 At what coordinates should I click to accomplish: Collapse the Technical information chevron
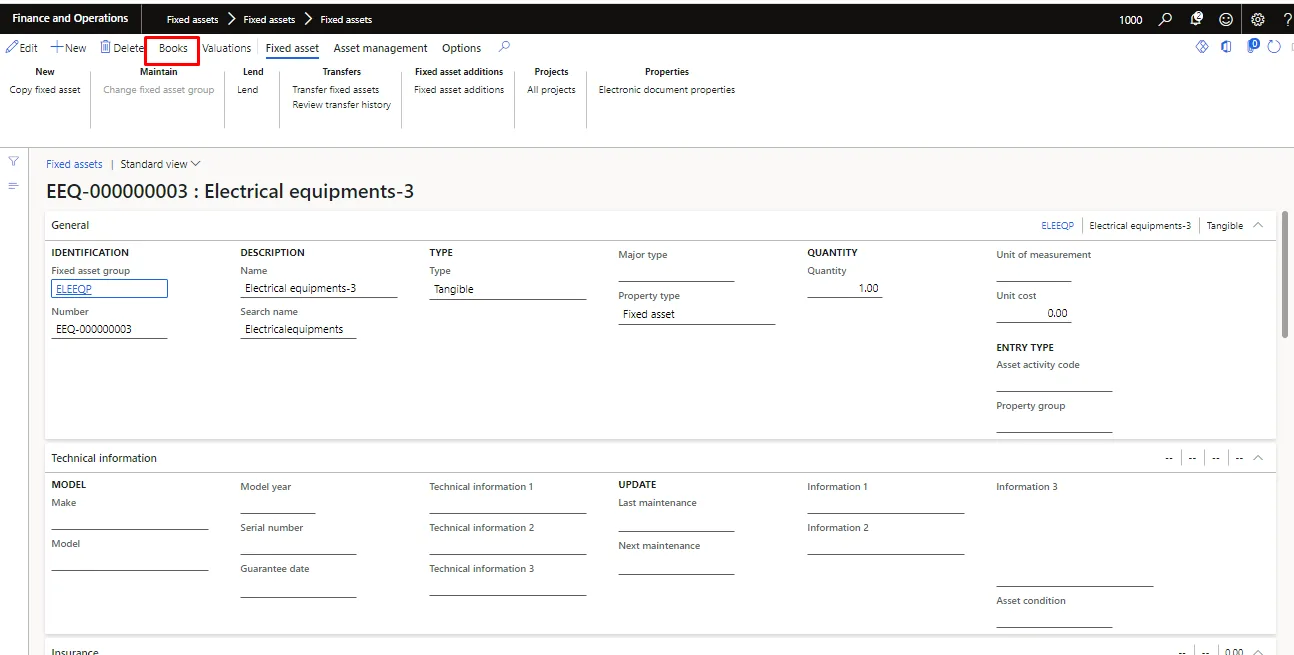[x=1258, y=457]
